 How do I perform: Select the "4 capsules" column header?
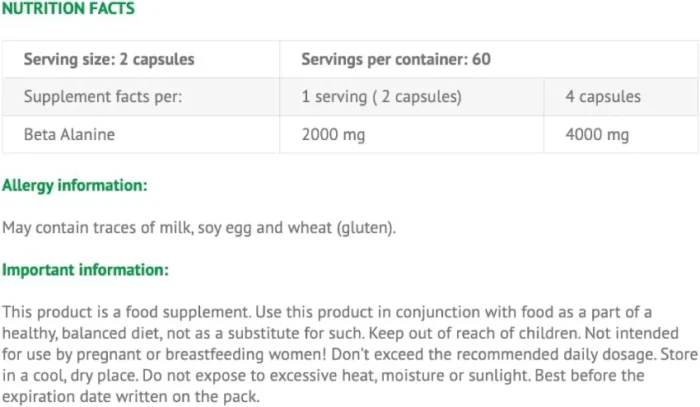[x=603, y=97]
